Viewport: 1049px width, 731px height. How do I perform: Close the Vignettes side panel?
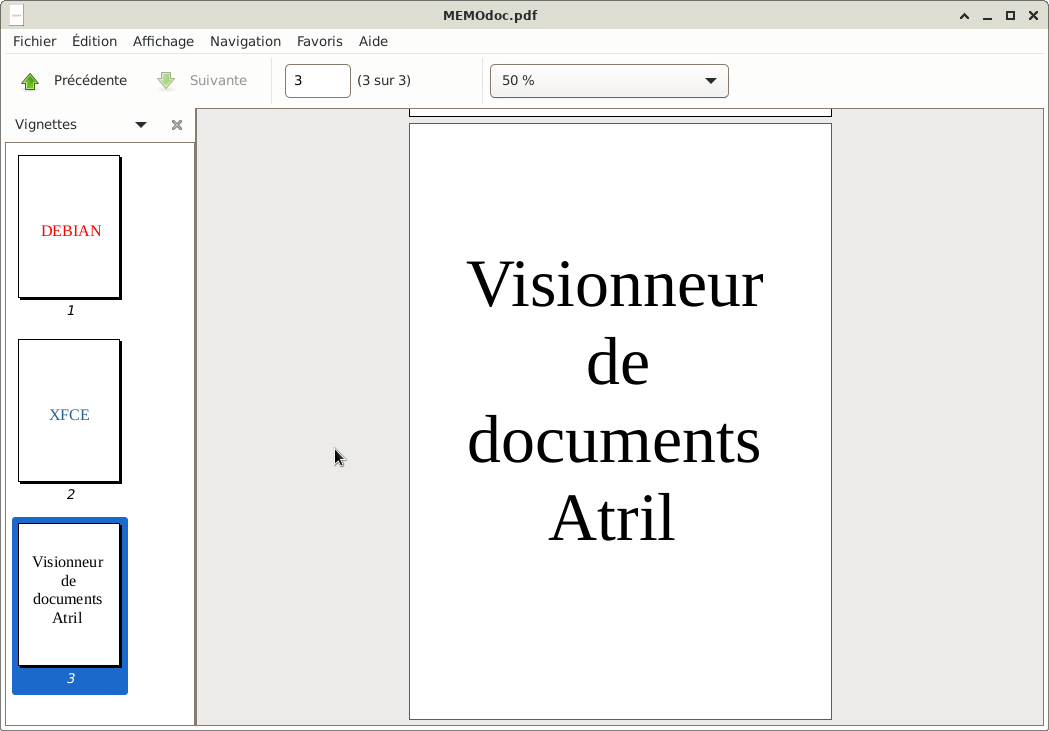[177, 125]
